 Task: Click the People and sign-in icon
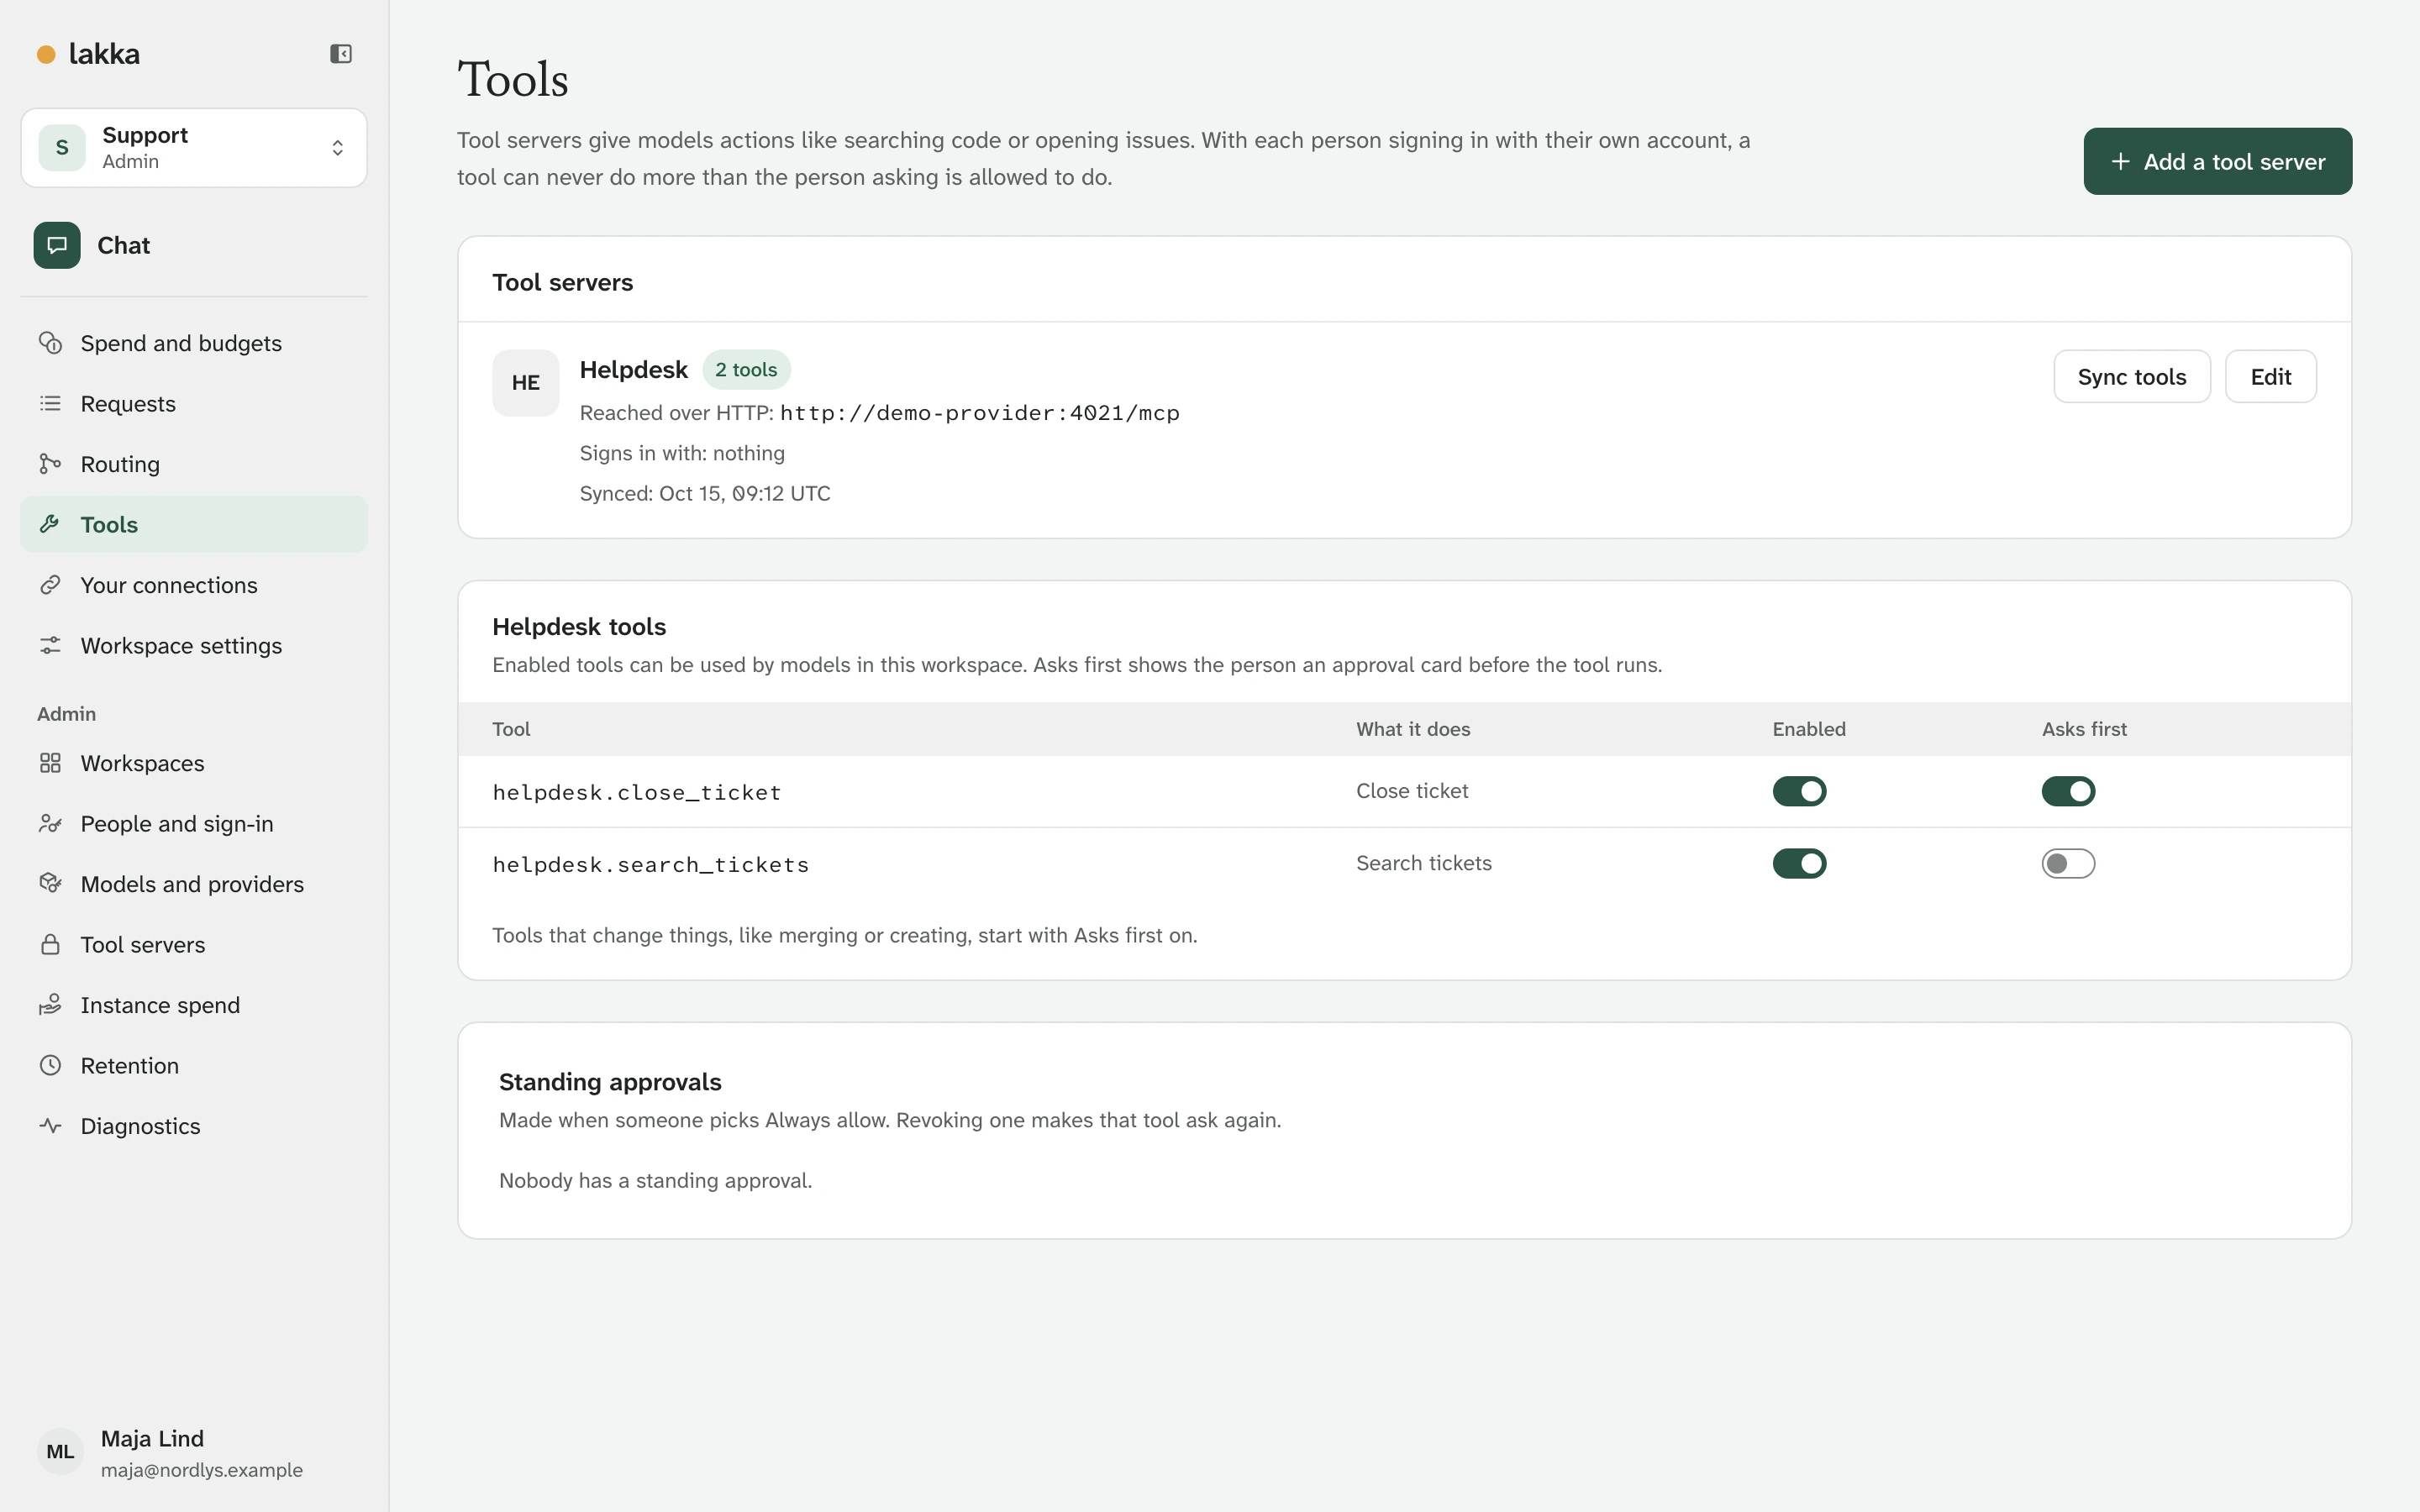pyautogui.click(x=50, y=824)
